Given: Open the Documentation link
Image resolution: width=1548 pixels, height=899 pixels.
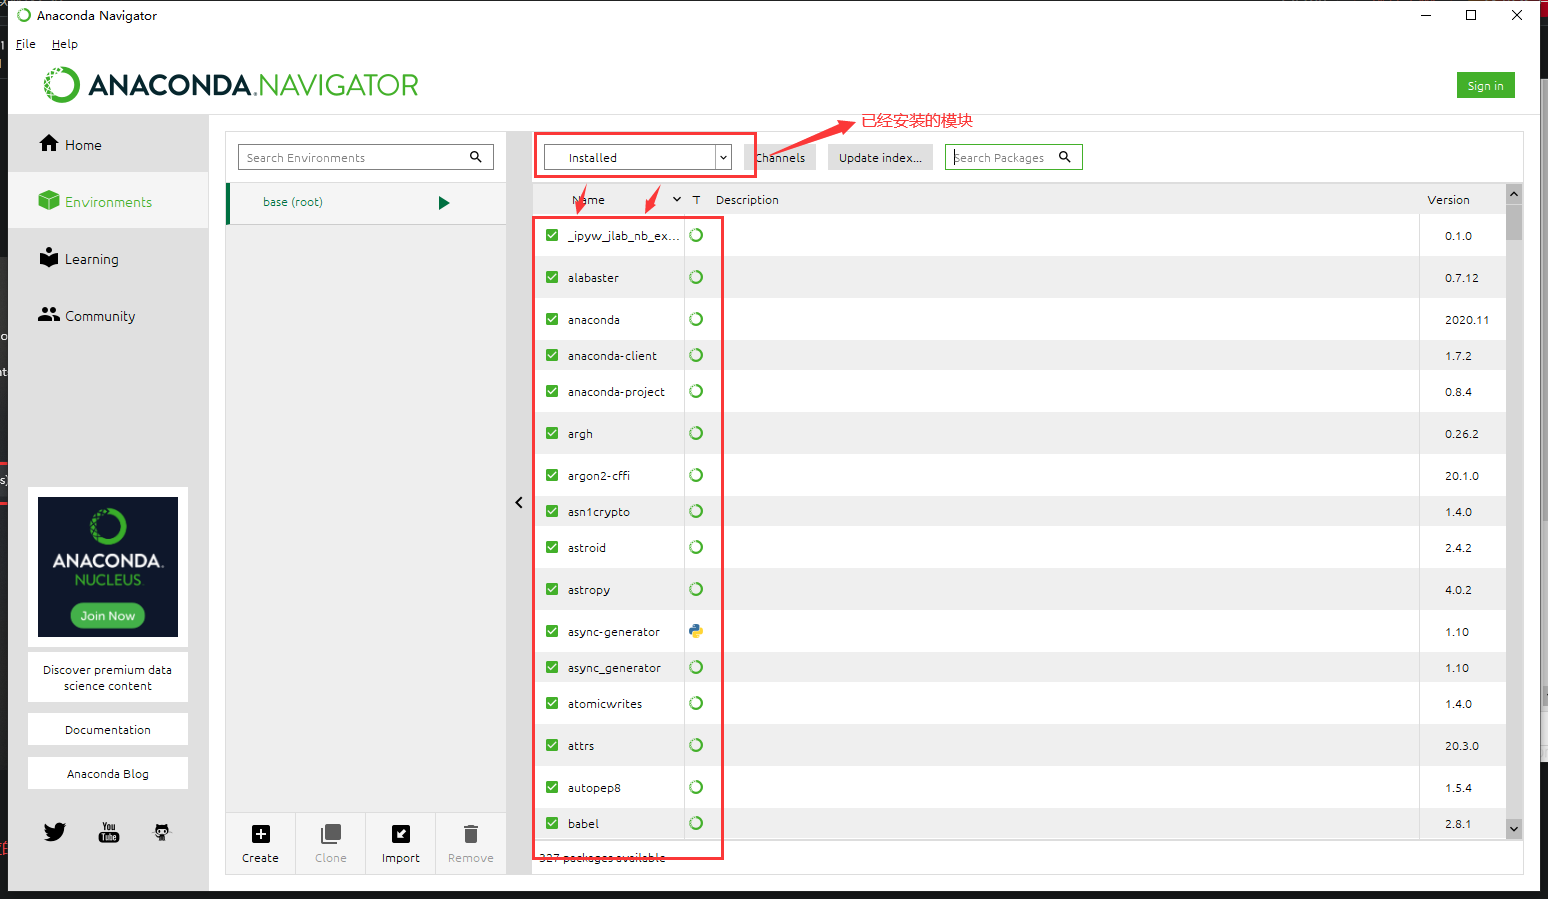Looking at the screenshot, I should pos(108,729).
